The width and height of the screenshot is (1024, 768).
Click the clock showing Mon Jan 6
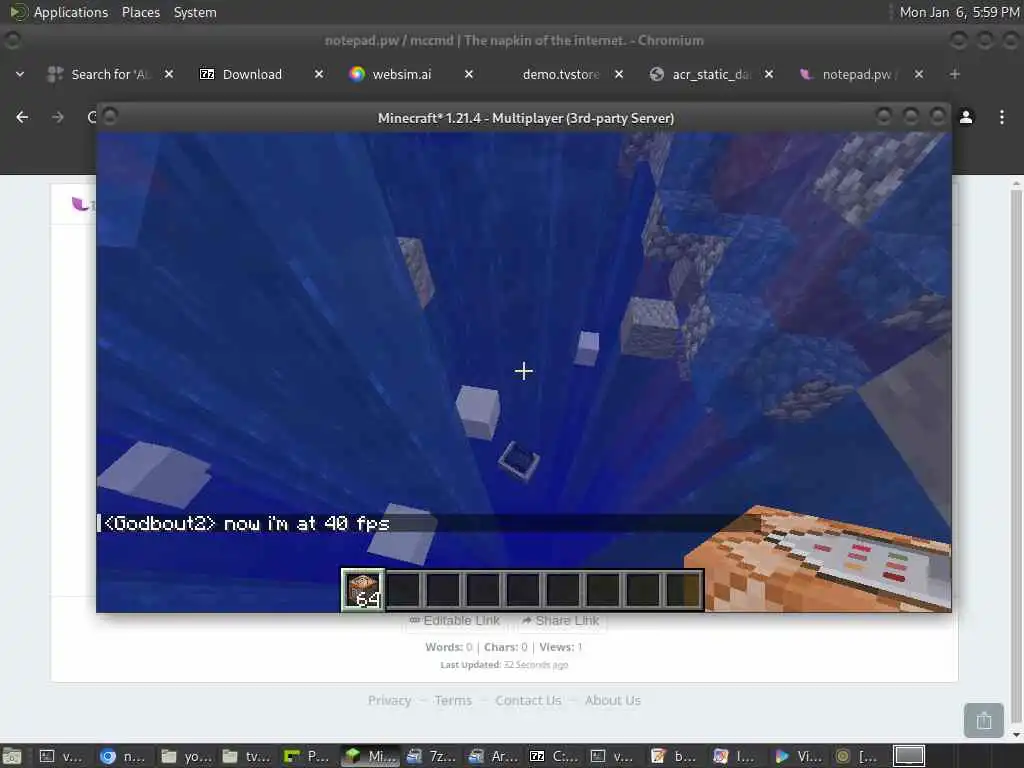point(959,12)
